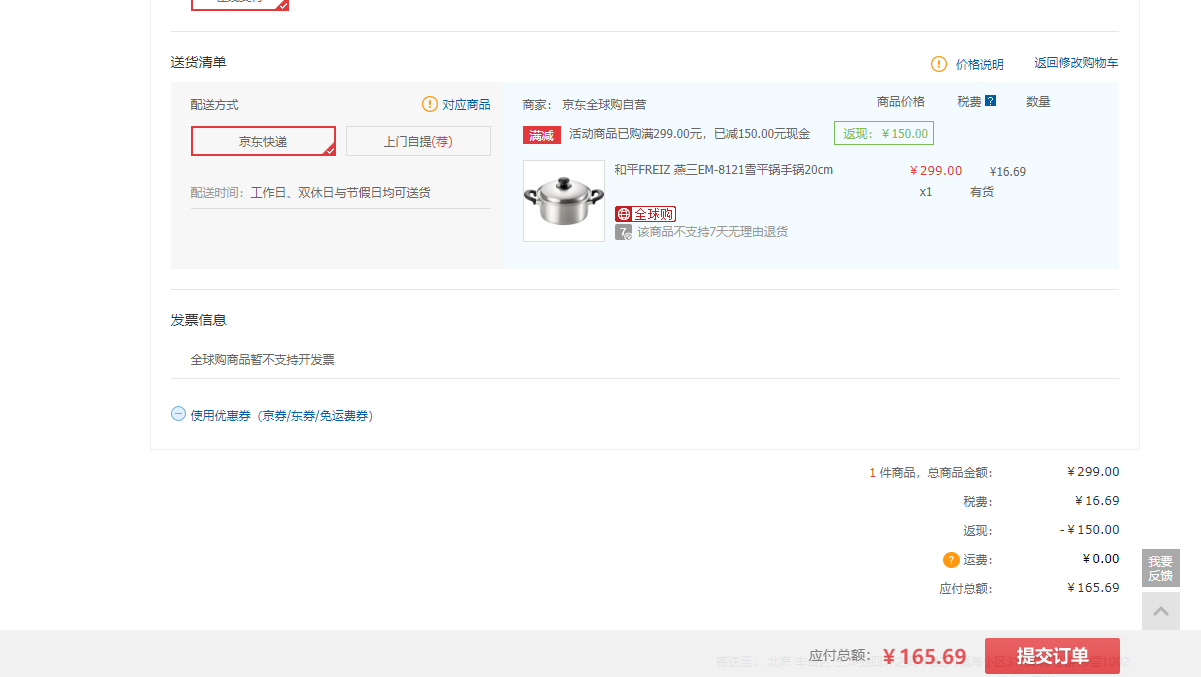Screen dimensions: 1201x677
Task: Click the blue question mark next to 税费 header
Action: [990, 101]
